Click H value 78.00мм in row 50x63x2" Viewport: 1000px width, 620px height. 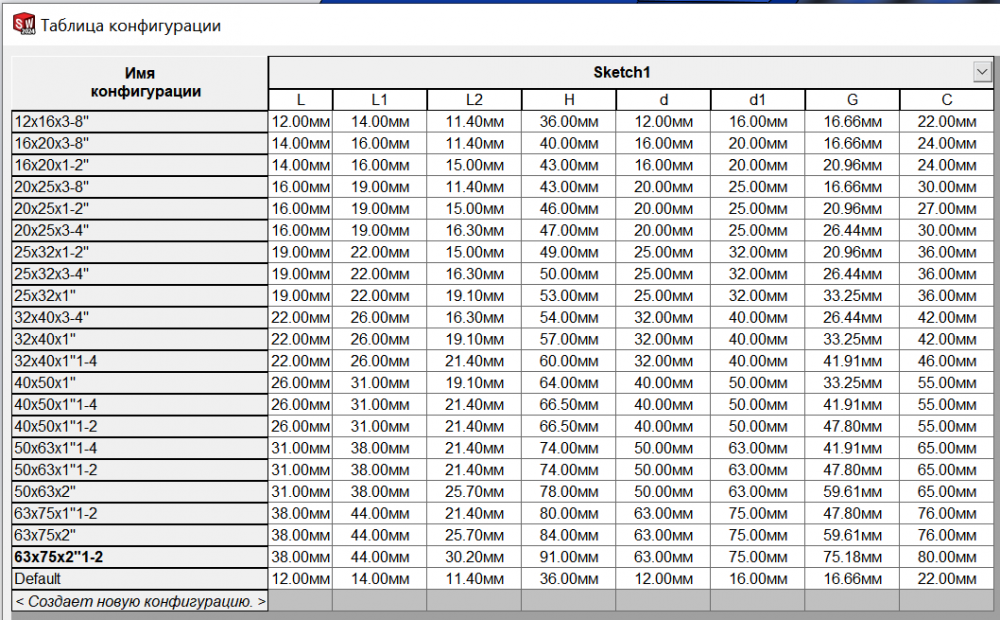569,492
